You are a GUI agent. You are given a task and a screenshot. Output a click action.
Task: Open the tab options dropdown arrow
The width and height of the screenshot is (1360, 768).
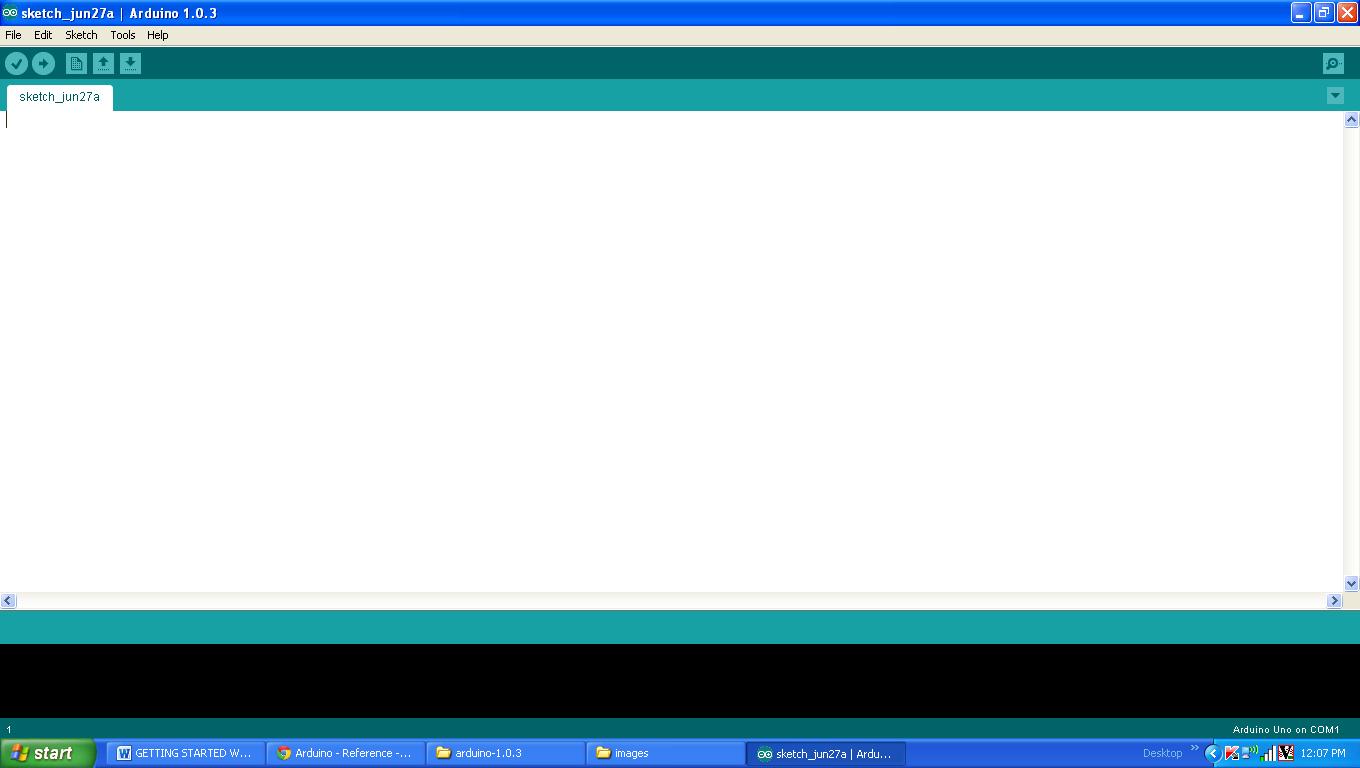point(1335,96)
